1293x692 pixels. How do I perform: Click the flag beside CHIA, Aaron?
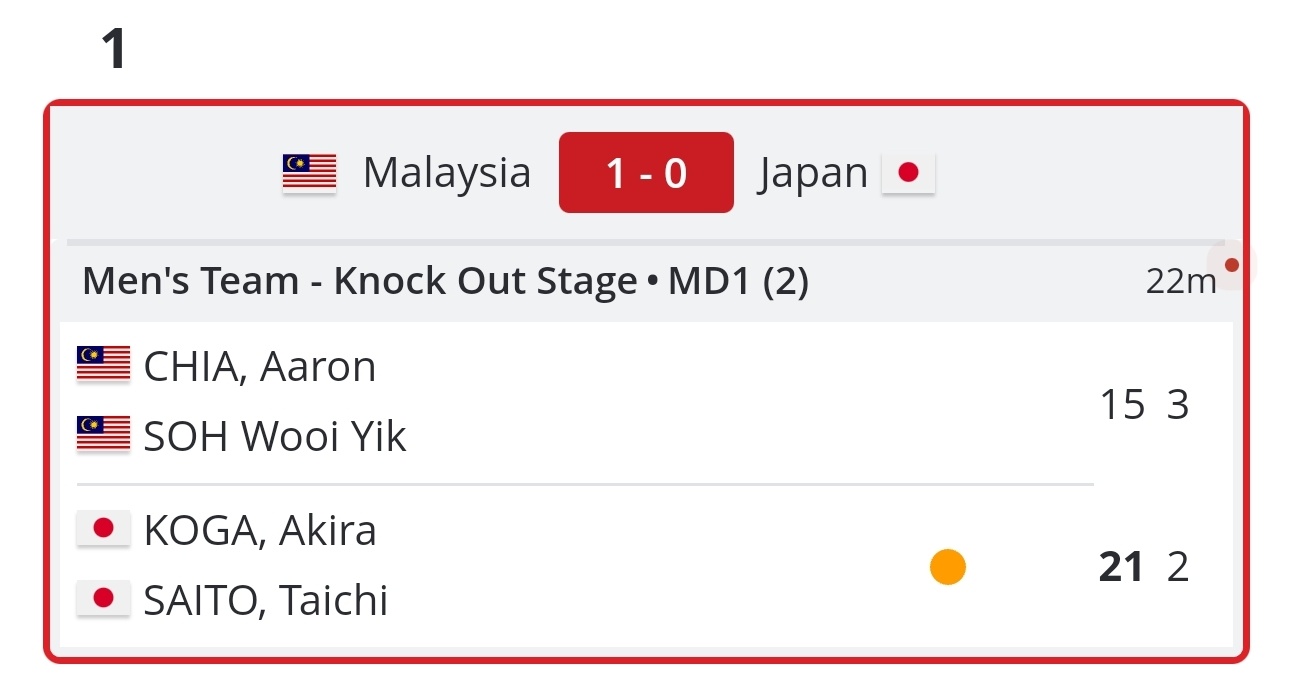pyautogui.click(x=103, y=364)
